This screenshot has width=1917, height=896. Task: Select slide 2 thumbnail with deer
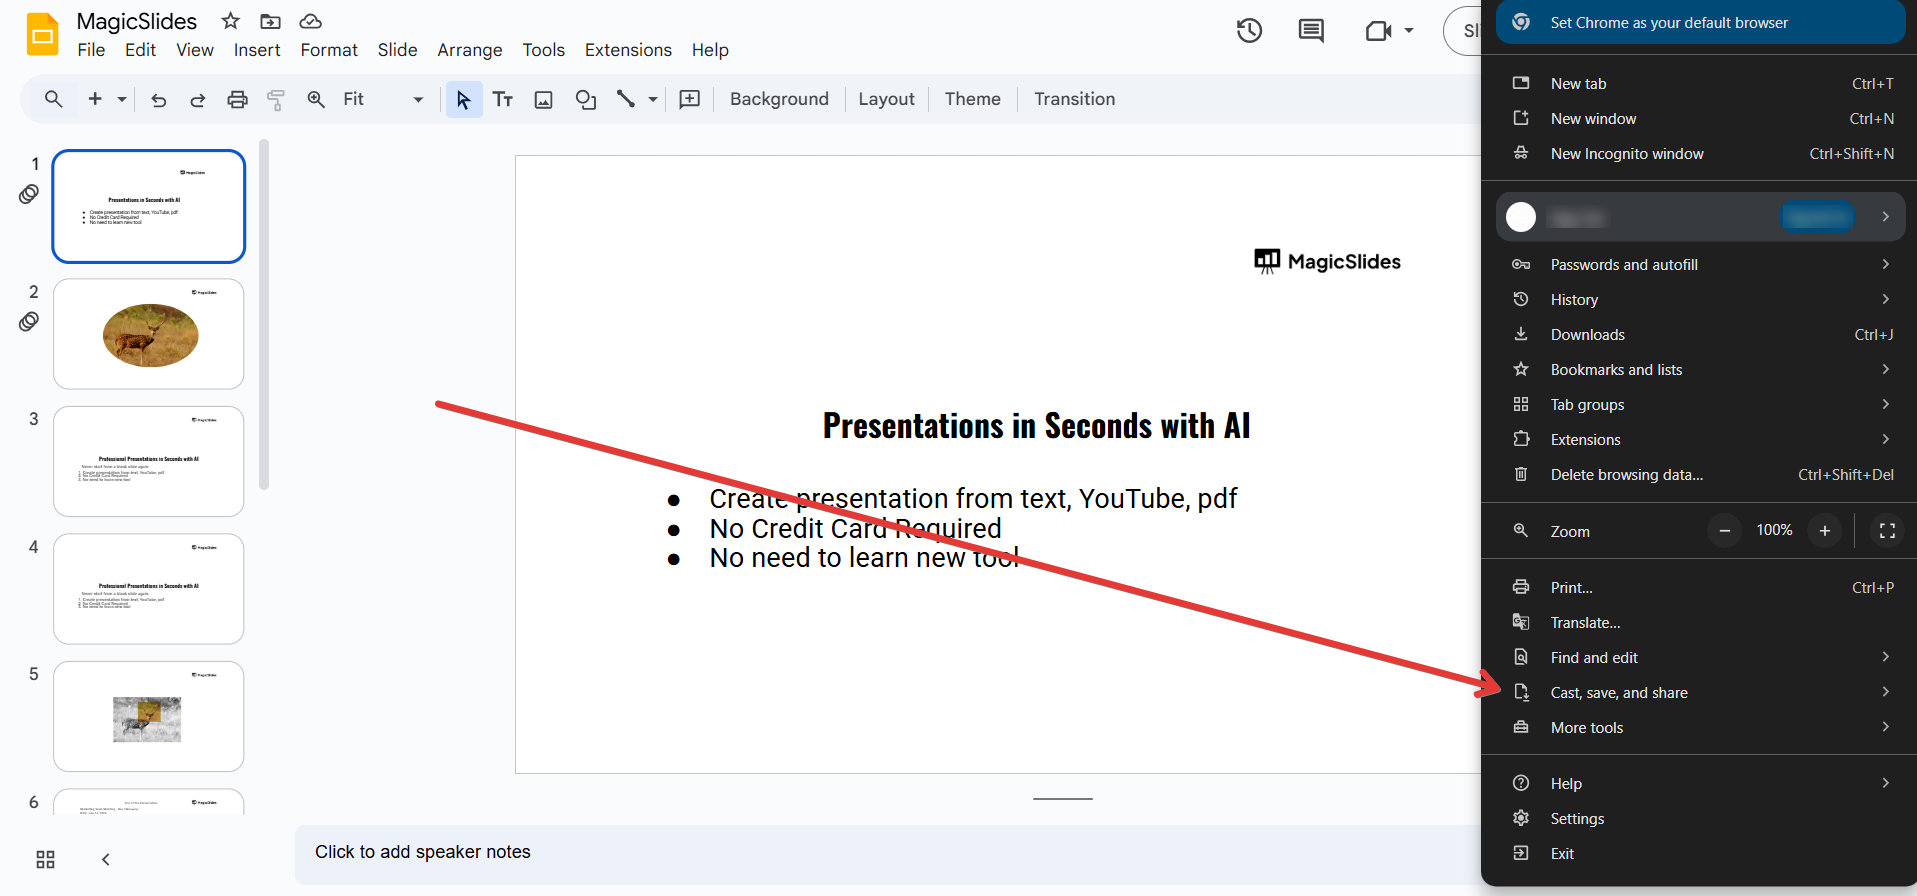[x=149, y=334]
